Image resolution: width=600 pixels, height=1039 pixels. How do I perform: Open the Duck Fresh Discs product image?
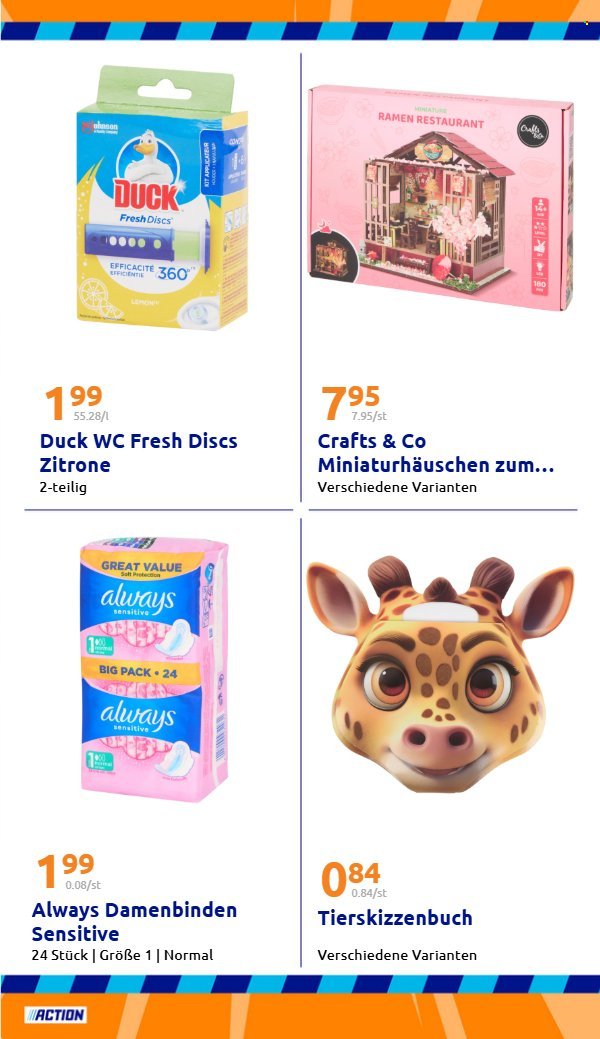coord(162,197)
